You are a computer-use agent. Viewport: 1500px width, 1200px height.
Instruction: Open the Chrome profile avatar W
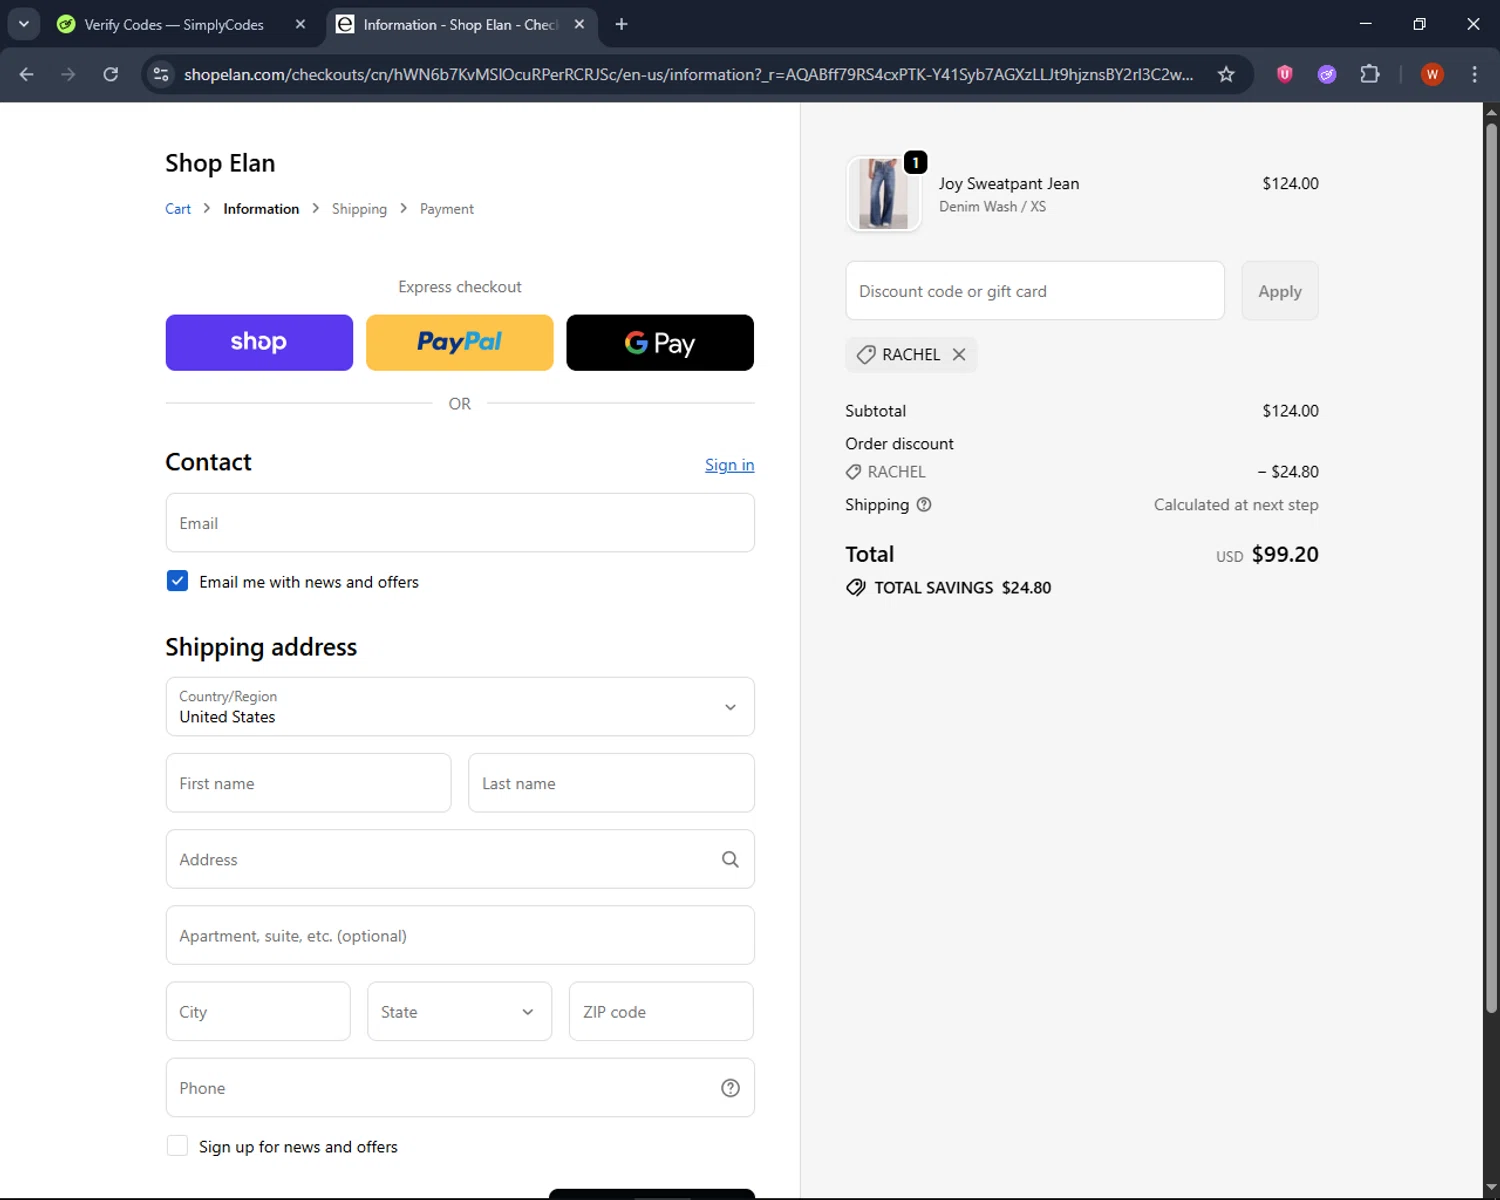pyautogui.click(x=1432, y=74)
